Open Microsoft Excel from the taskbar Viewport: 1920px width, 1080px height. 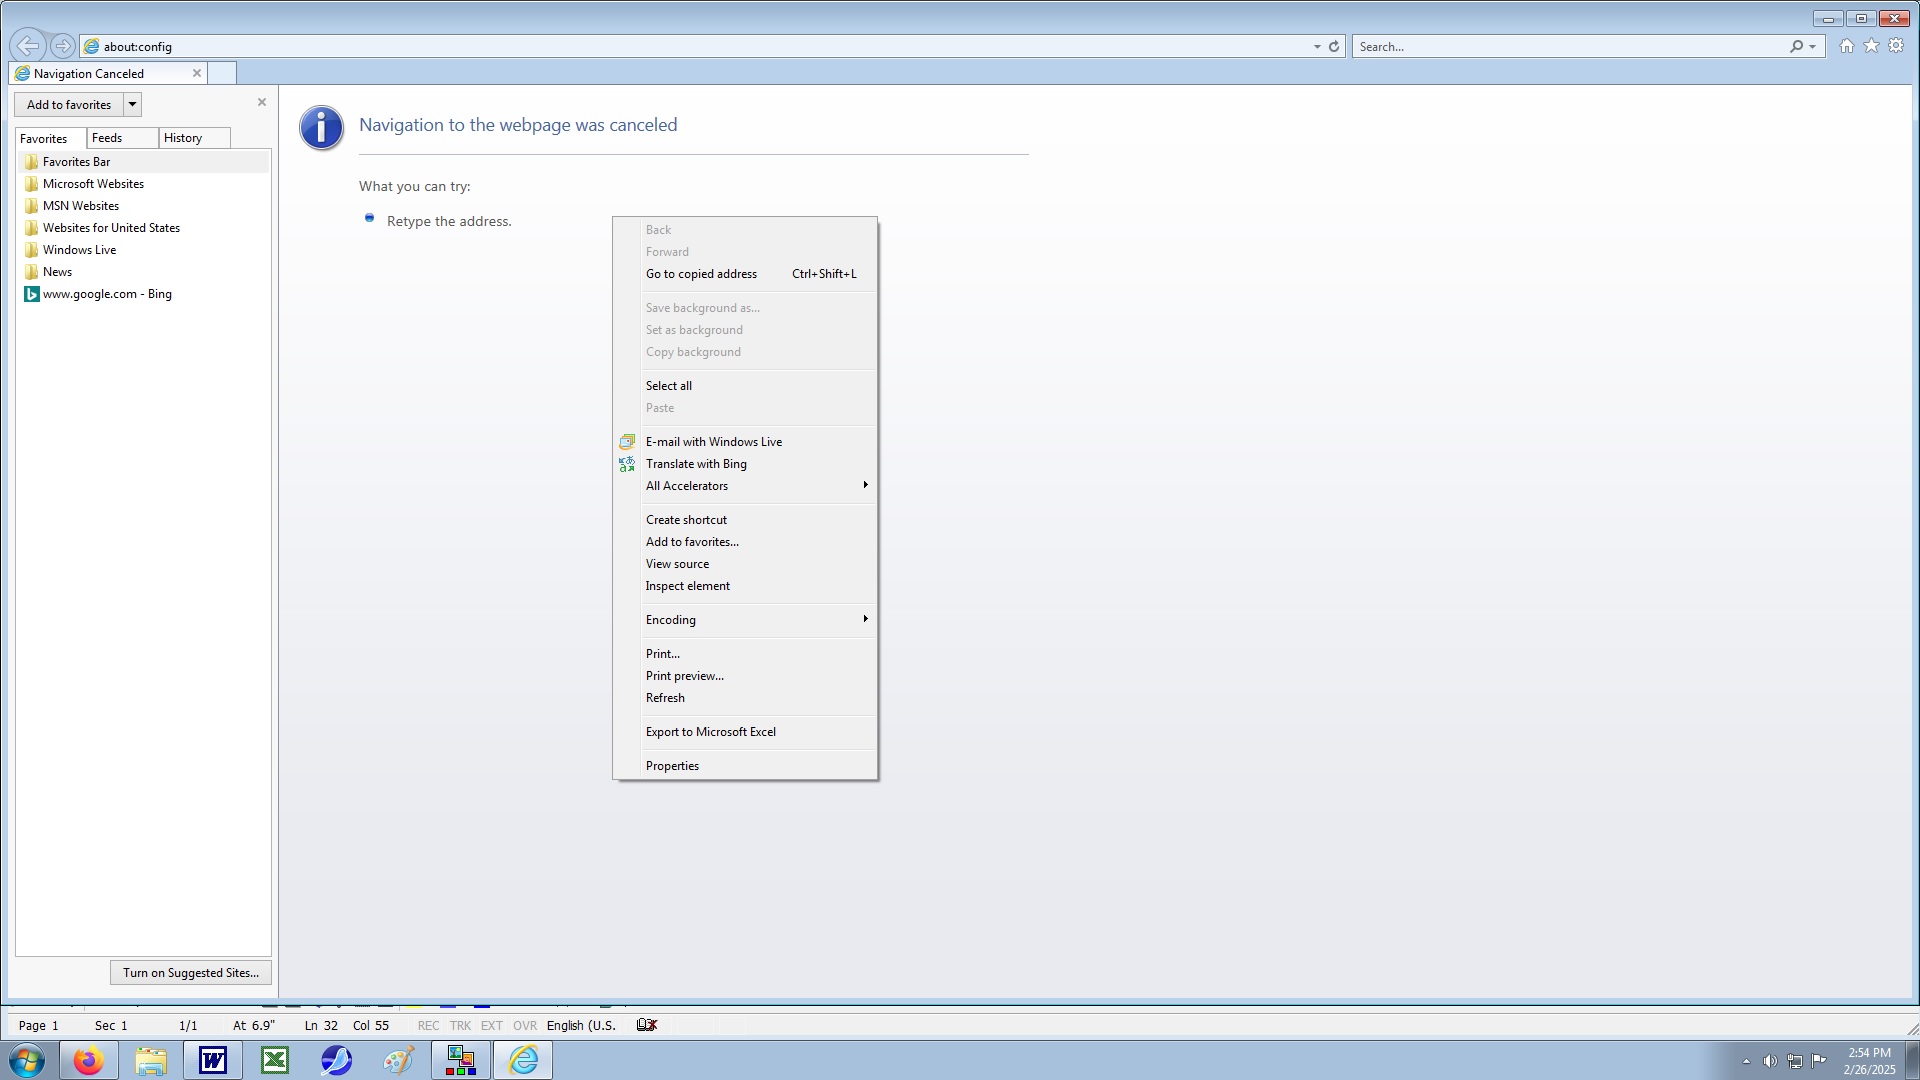coord(275,1060)
